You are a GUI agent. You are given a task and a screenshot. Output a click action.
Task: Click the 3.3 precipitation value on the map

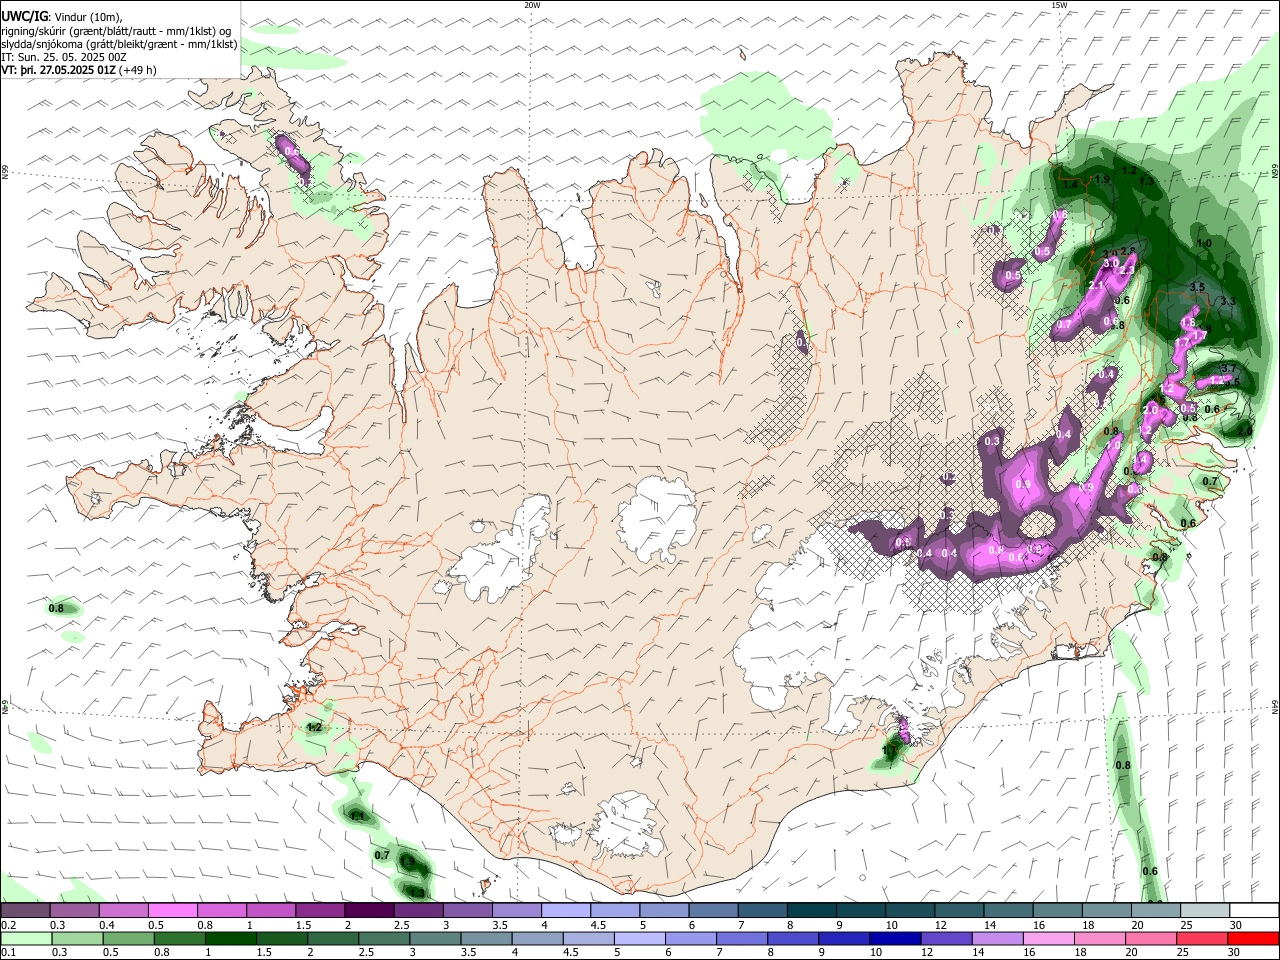[1228, 301]
